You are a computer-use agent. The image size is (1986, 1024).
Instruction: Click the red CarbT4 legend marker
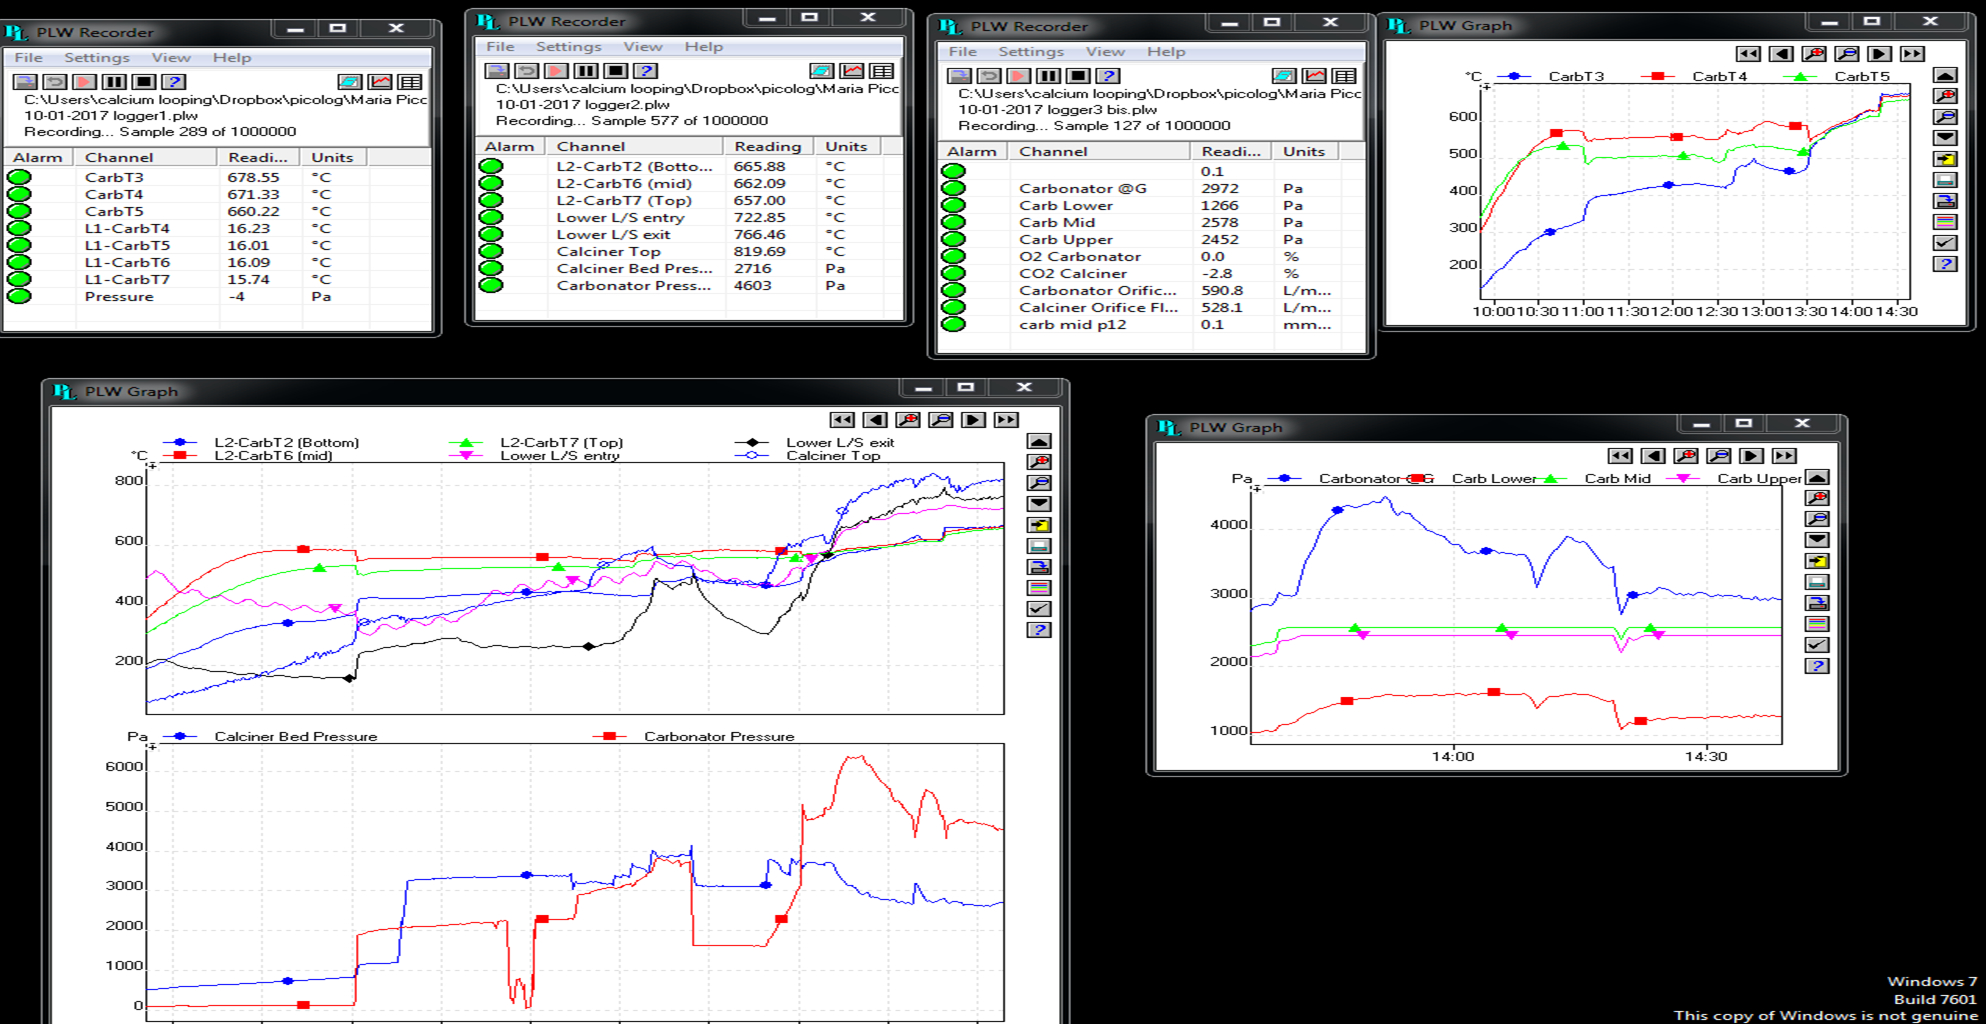[1657, 77]
